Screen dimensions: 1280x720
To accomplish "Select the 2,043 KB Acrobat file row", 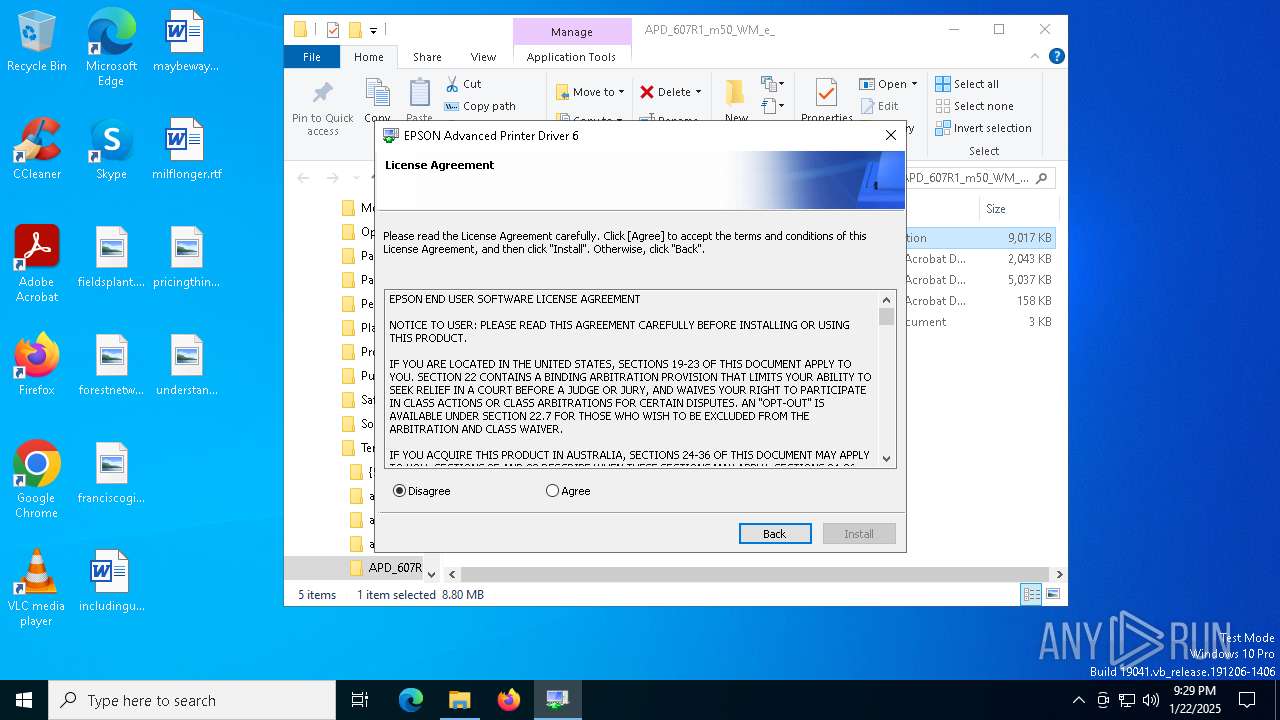I will pos(979,259).
